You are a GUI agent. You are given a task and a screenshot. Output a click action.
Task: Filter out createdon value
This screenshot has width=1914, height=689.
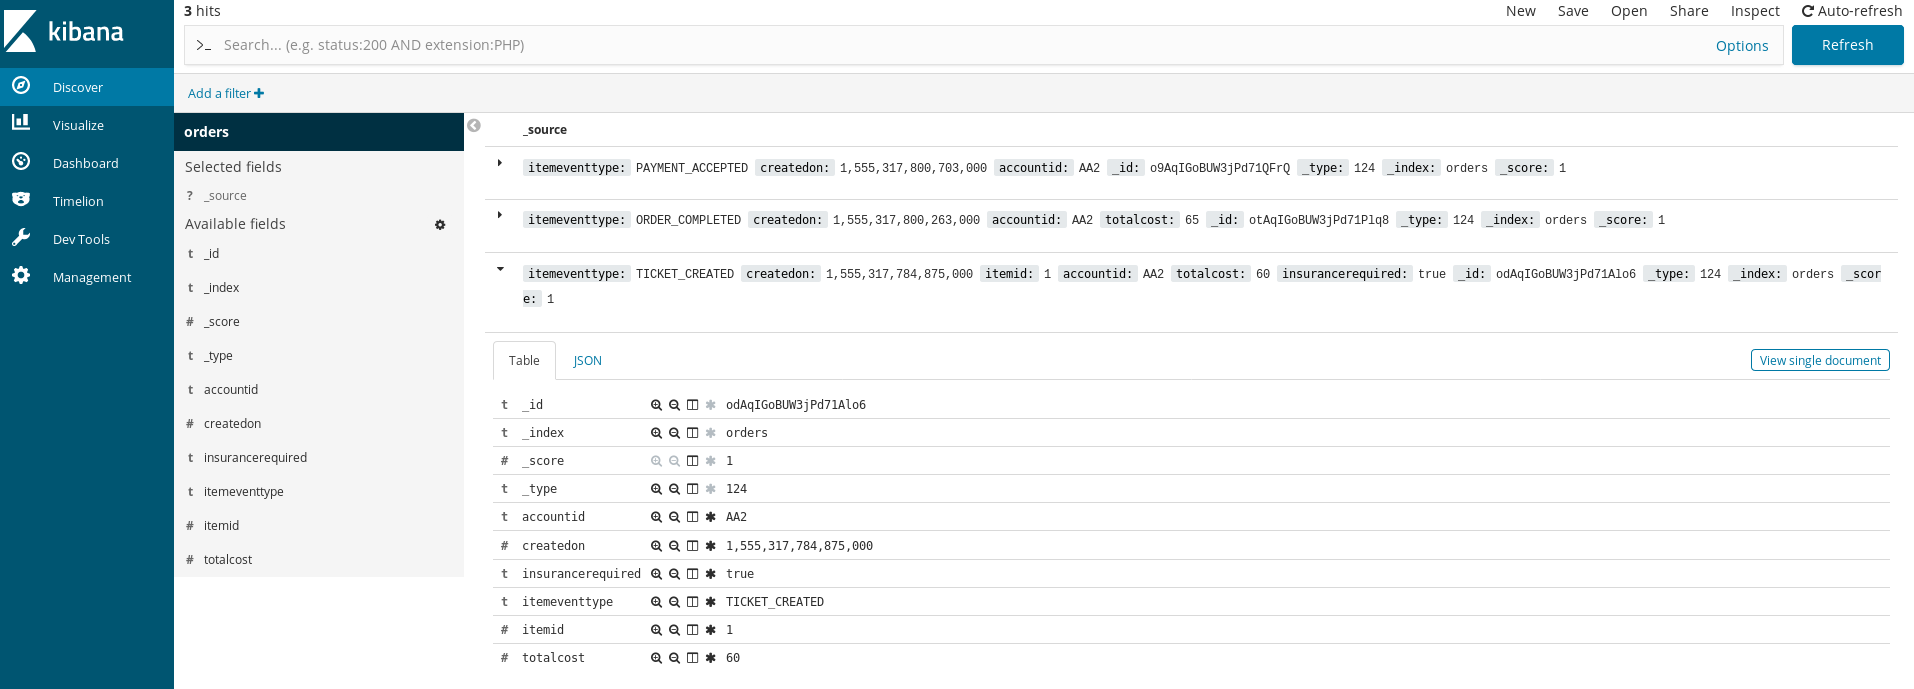tap(674, 546)
